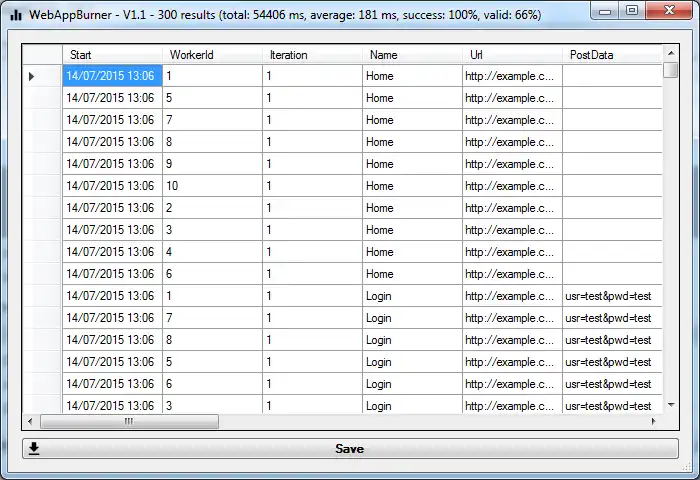Viewport: 700px width, 480px height.
Task: Select WorkerId cell 10
Action: (212, 186)
